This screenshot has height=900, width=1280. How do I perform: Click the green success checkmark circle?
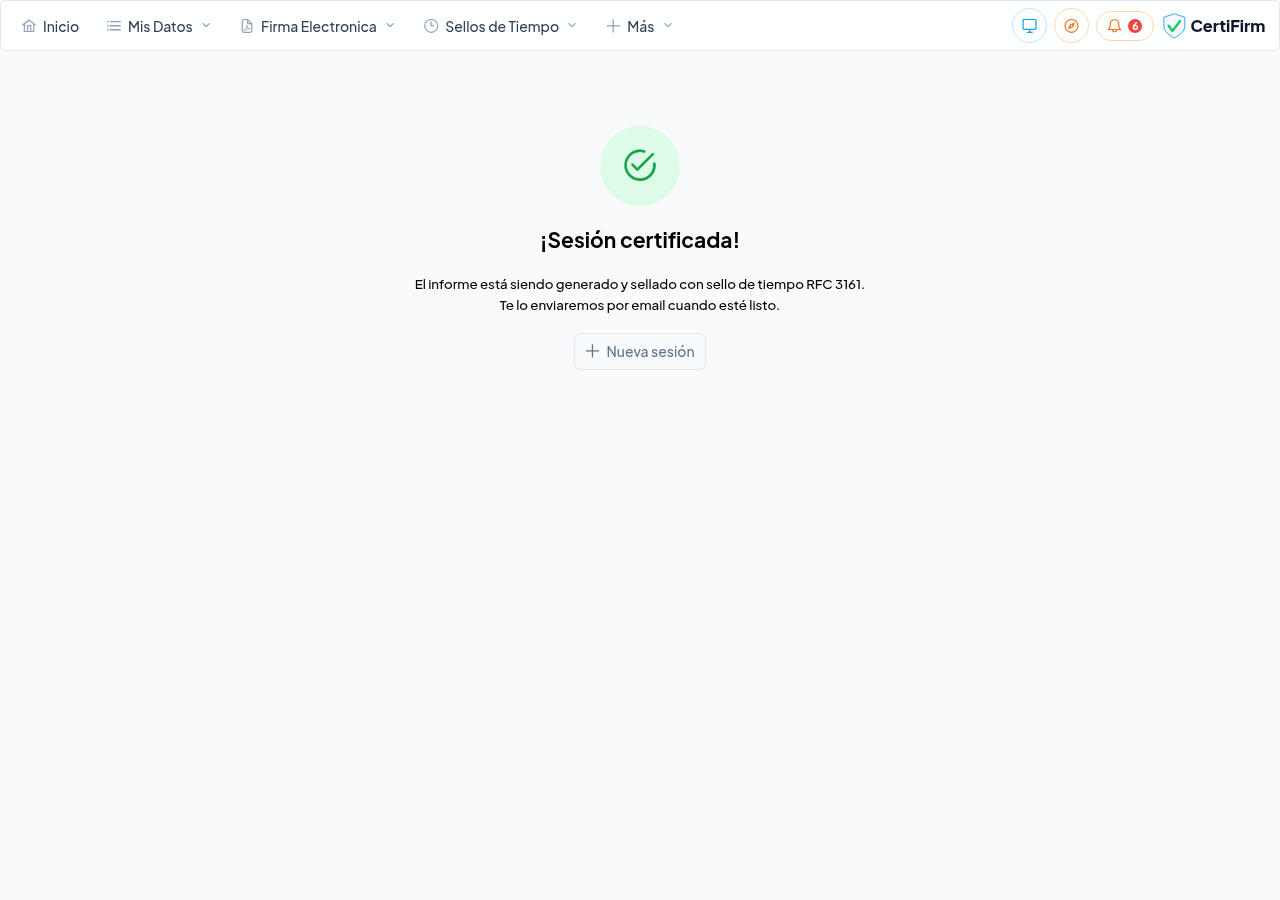click(640, 166)
